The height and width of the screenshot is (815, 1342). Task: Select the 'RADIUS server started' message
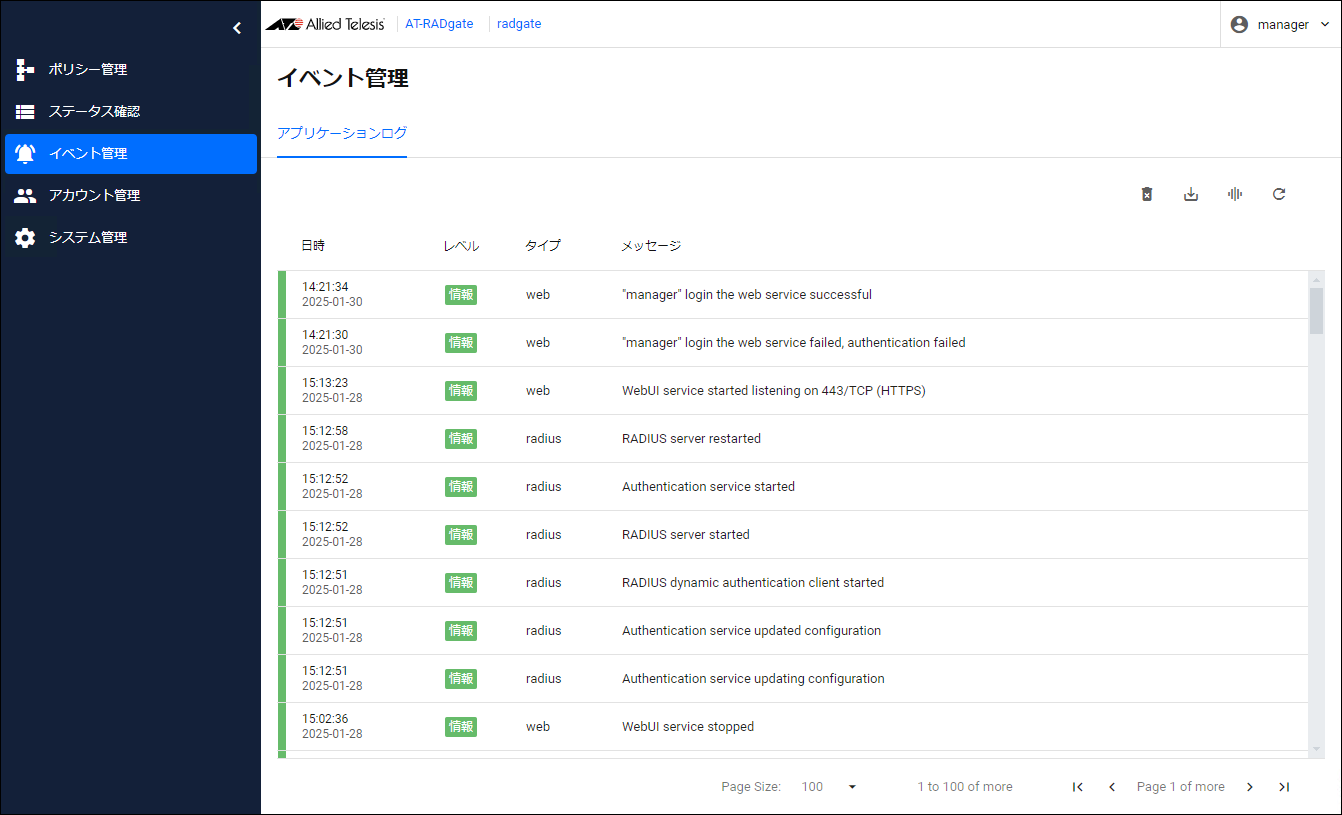pos(686,535)
